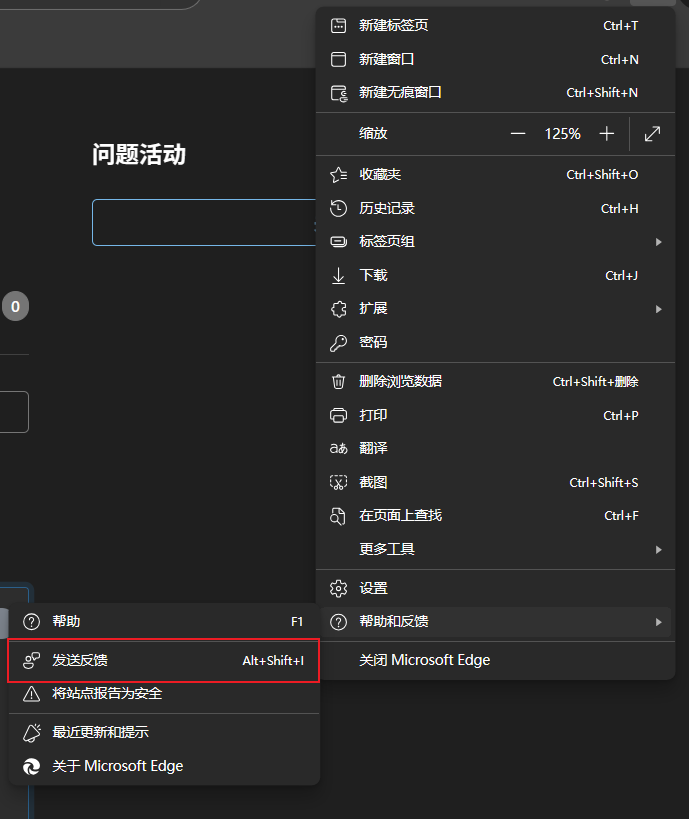The height and width of the screenshot is (819, 689).
Task: Click the 最近更新和提示 bell icon
Action: 31,732
